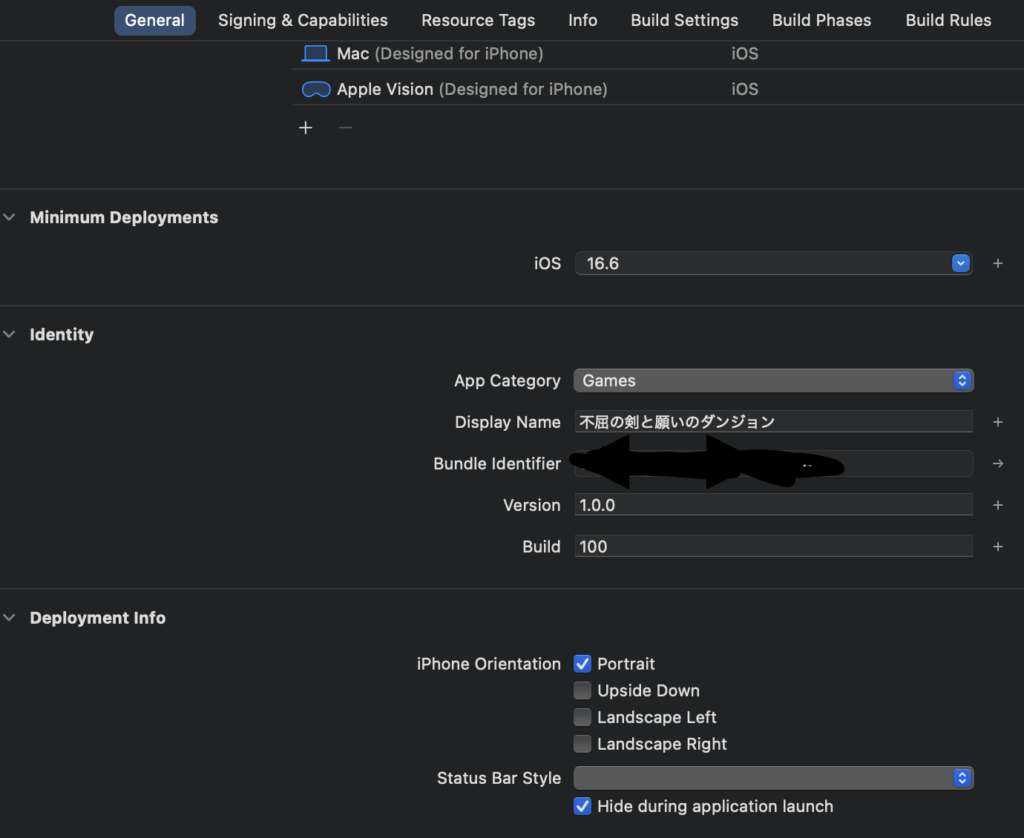Click the remove destination minus icon
The image size is (1024, 838).
pyautogui.click(x=345, y=128)
